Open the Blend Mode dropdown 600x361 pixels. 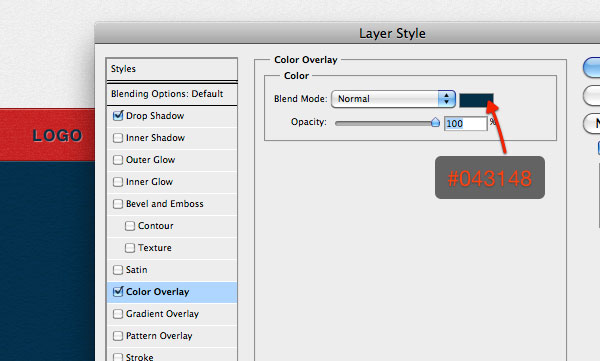coord(393,99)
